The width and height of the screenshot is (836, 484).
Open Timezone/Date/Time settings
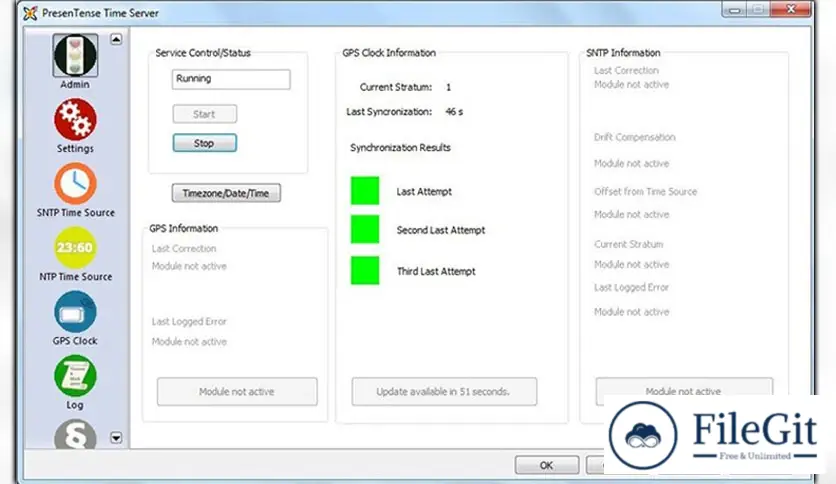click(x=226, y=193)
